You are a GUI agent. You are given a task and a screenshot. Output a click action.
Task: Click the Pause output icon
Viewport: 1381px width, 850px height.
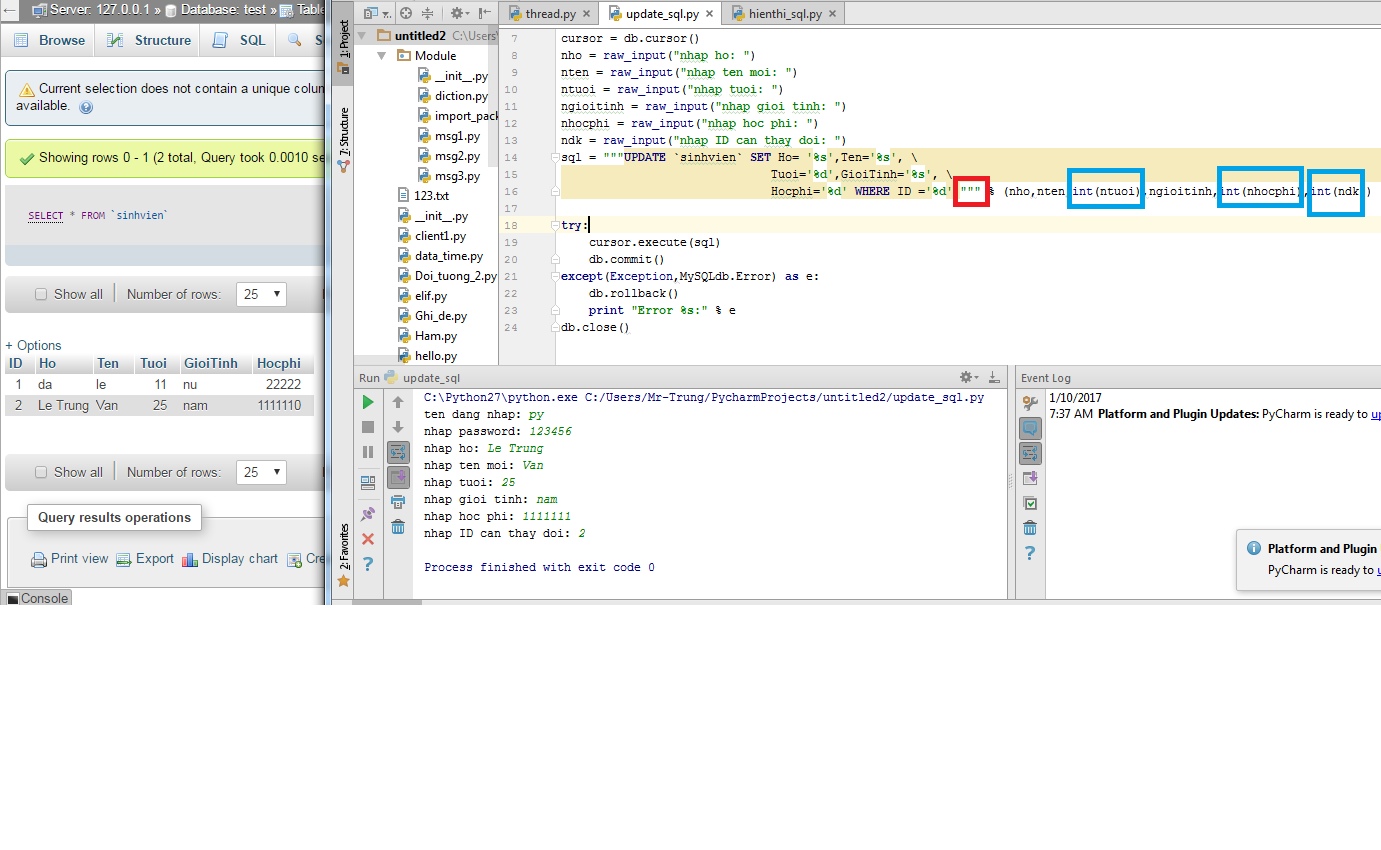[368, 452]
